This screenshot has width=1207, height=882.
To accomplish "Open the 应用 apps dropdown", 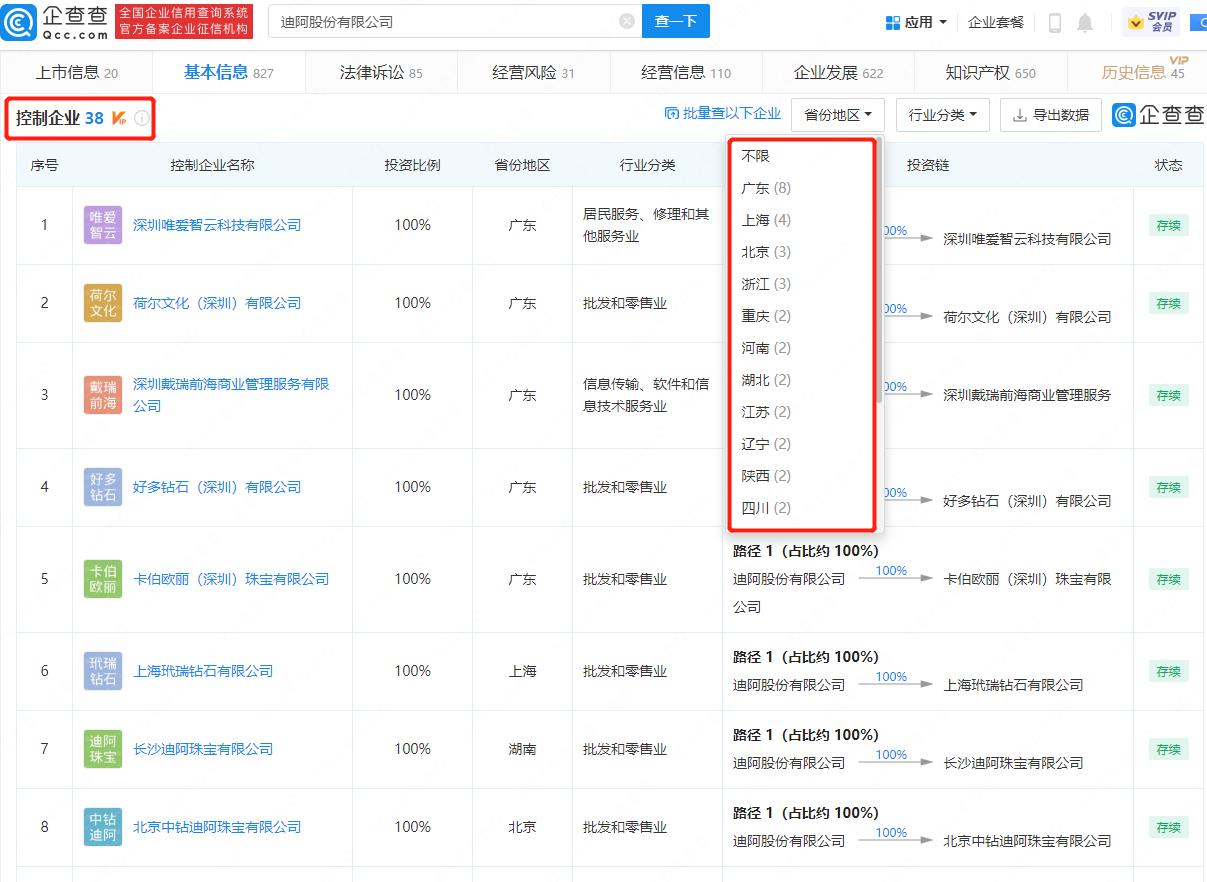I will 917,22.
